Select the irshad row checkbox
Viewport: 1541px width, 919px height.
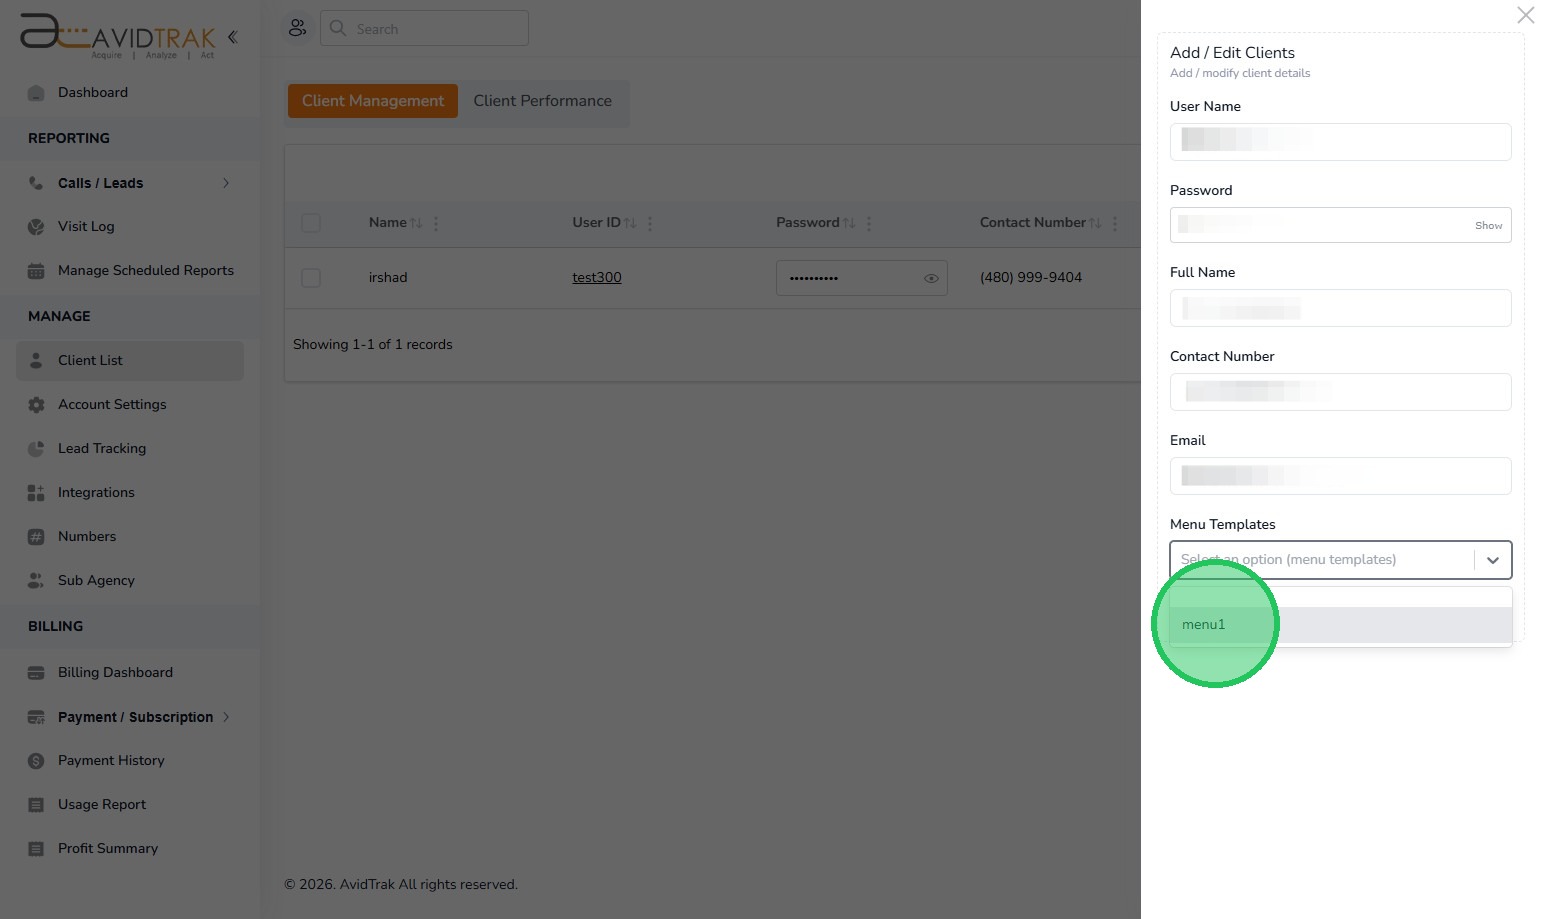[x=311, y=277]
